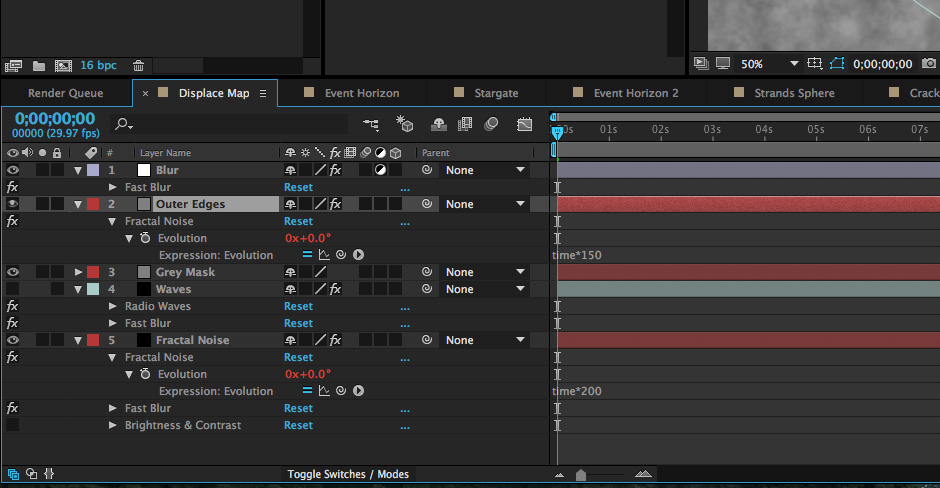Image resolution: width=940 pixels, height=488 pixels.
Task: Open the composition mini-flowchart icon
Action: [371, 124]
